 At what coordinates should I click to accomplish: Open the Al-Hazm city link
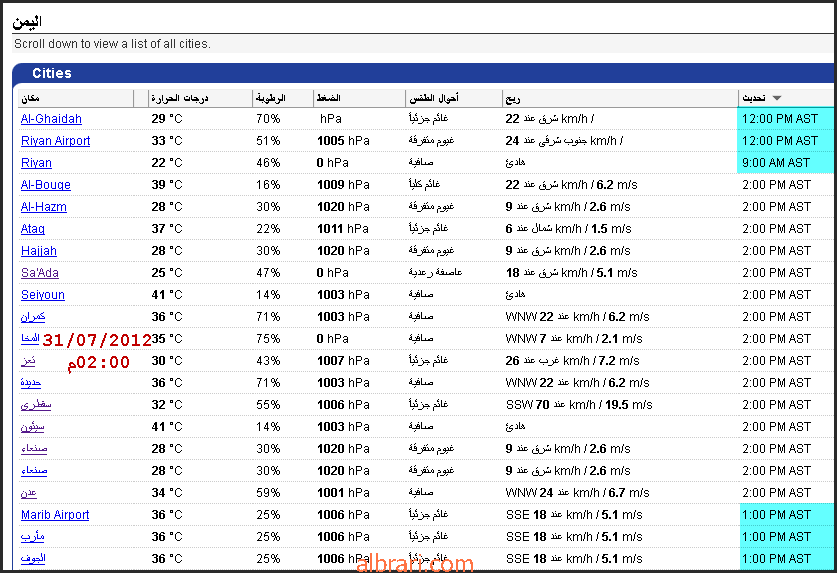point(44,207)
